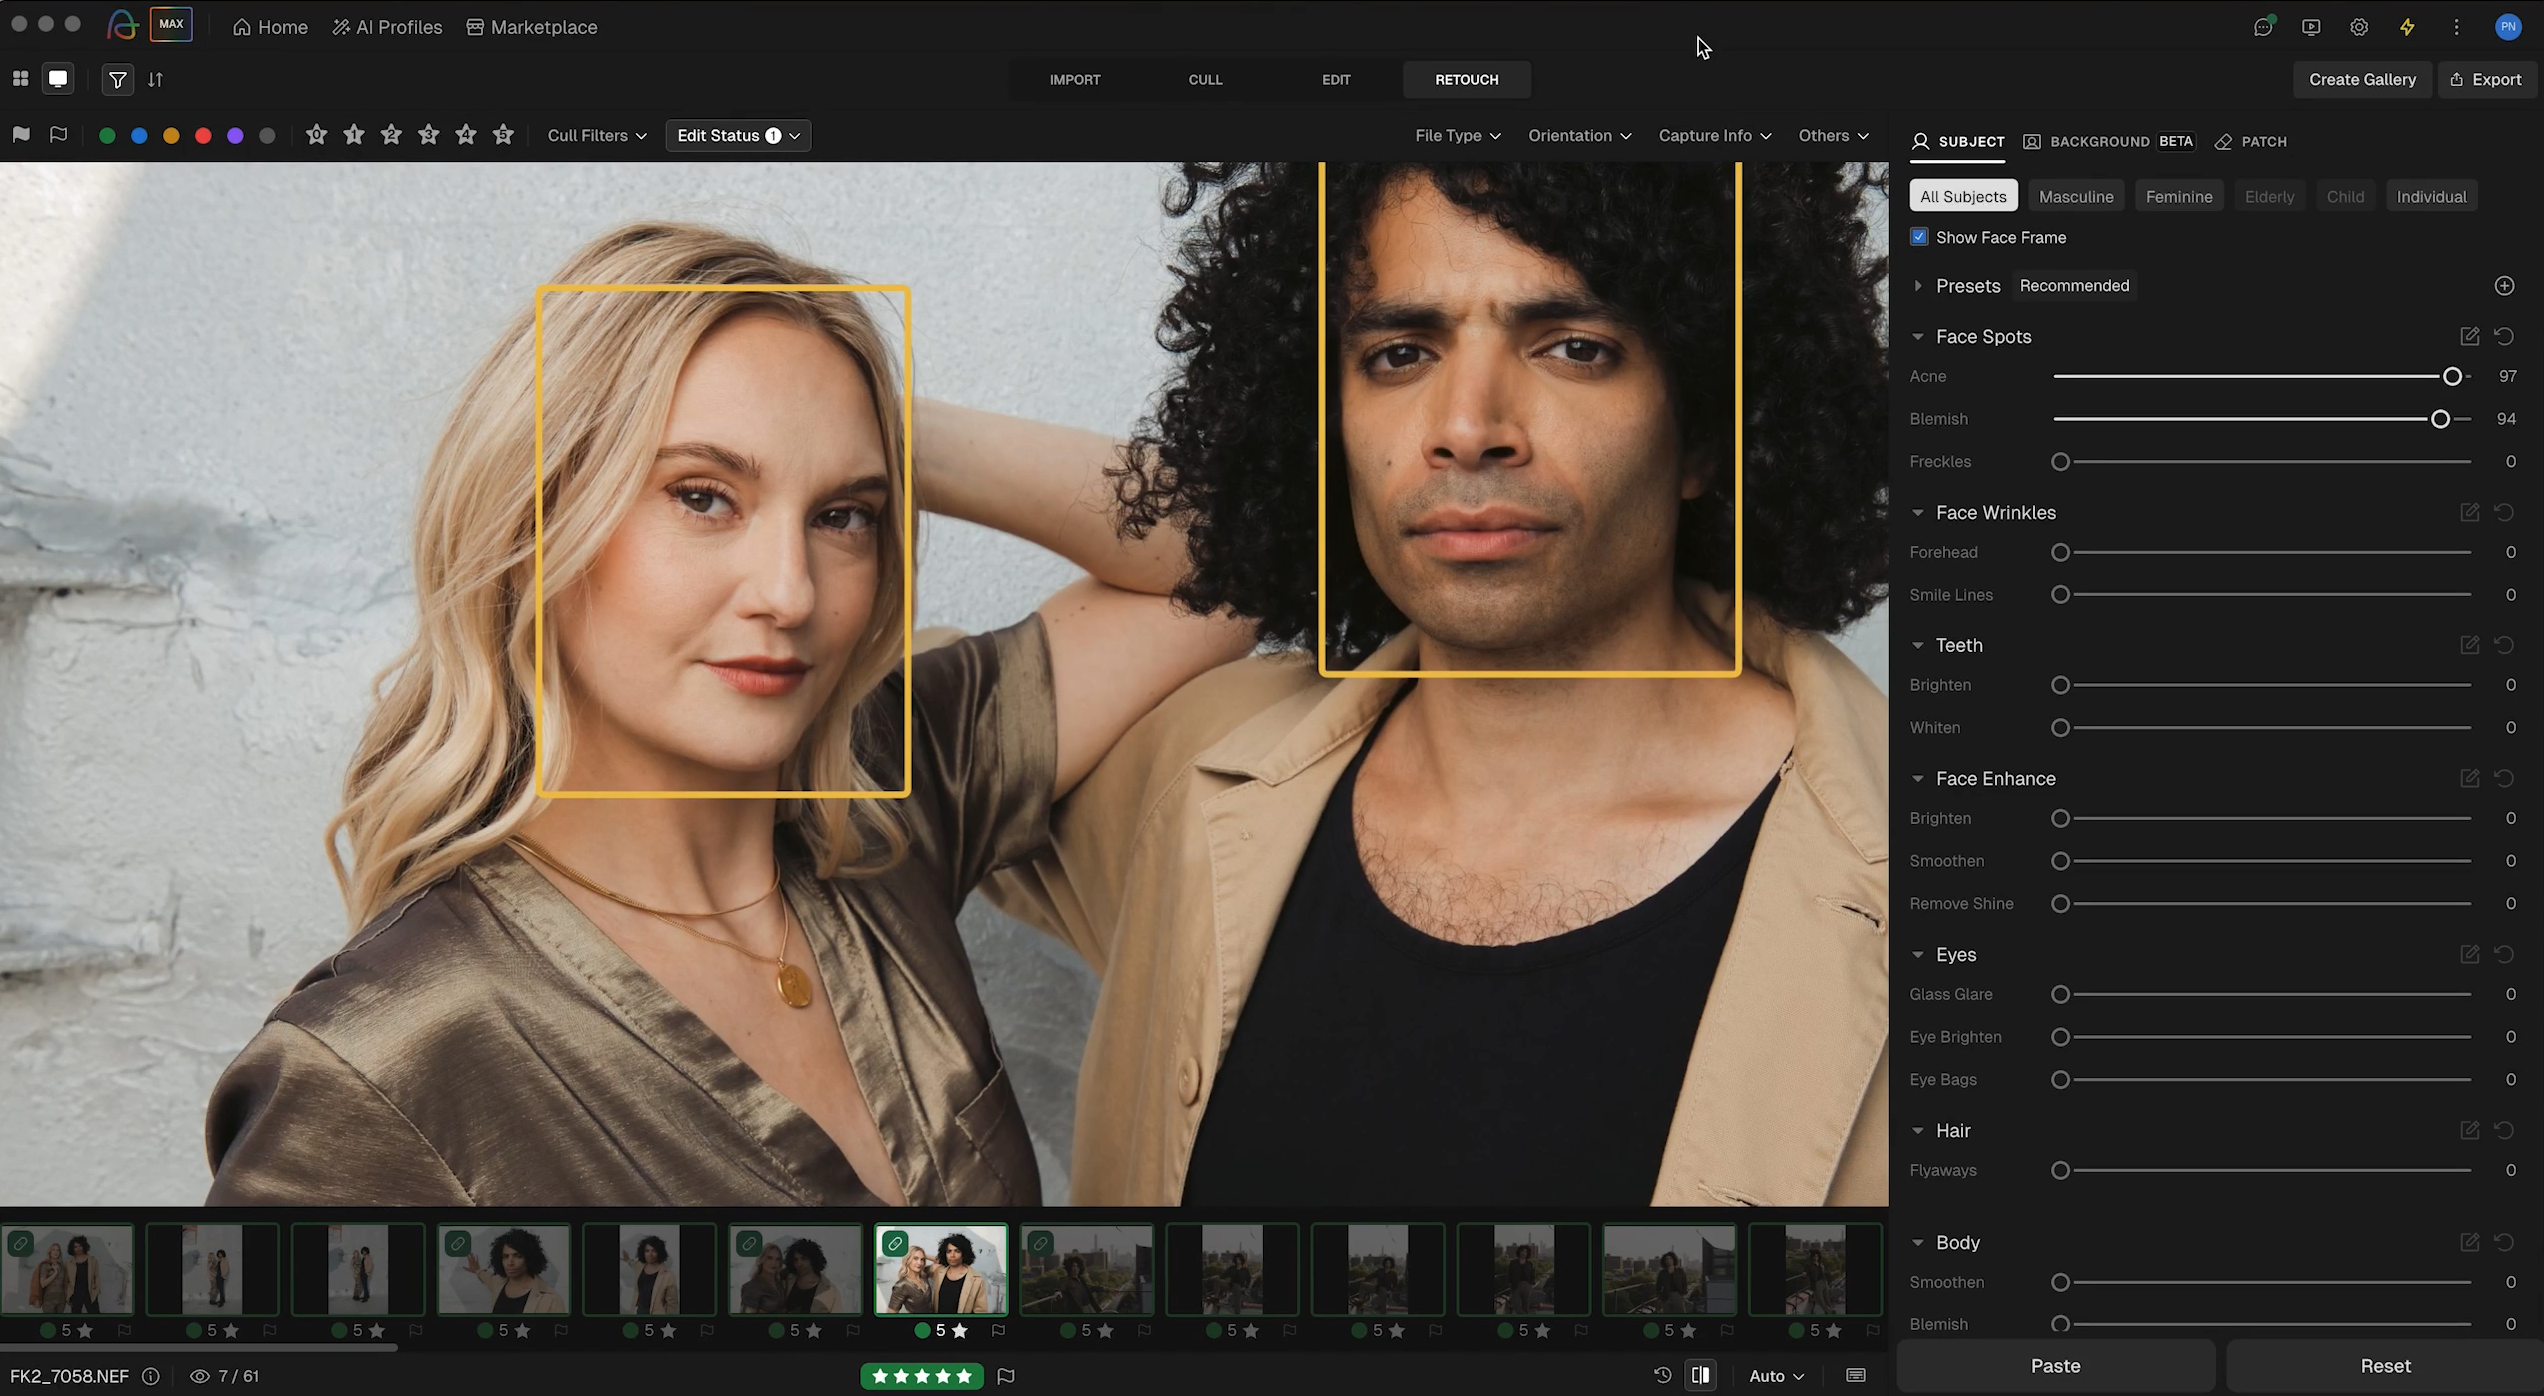Click the Teeth section edit icon
This screenshot has height=1396, width=2544.
point(2469,645)
